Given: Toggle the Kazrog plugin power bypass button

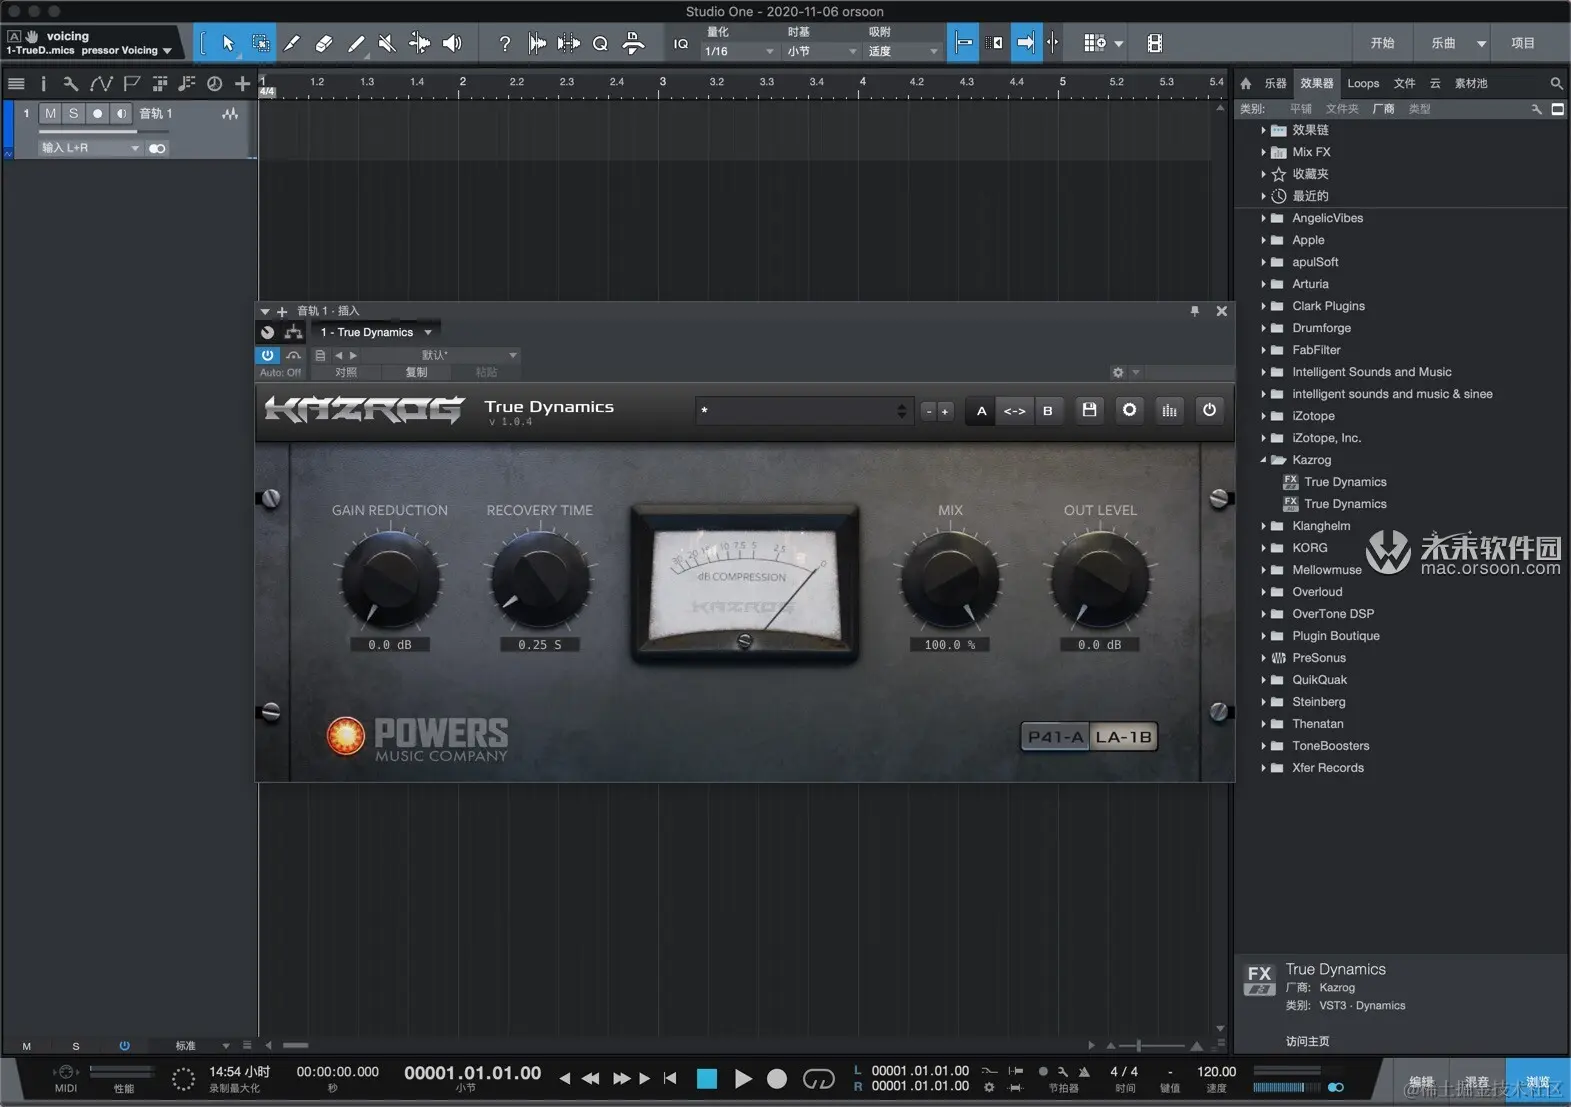Looking at the screenshot, I should (x=1209, y=410).
